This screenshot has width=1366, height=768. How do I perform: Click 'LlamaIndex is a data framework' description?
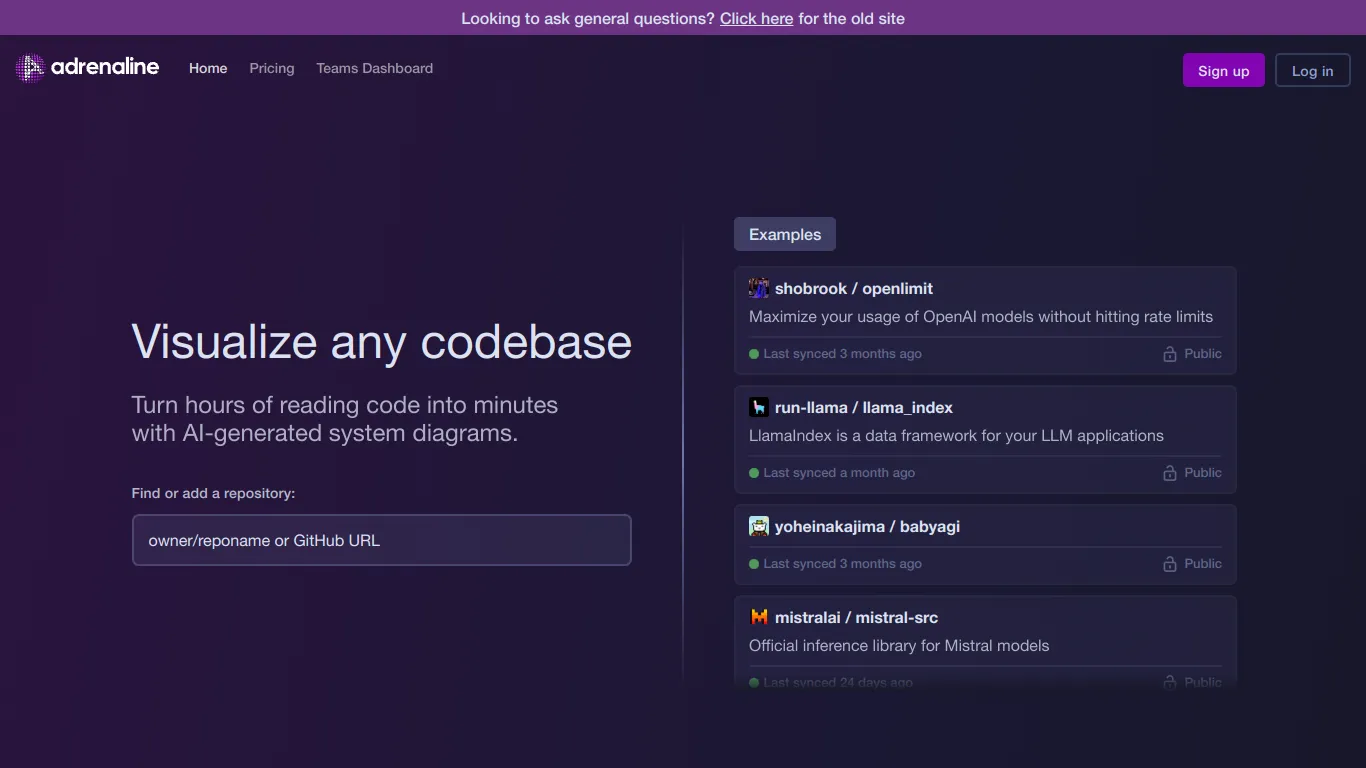tap(956, 435)
